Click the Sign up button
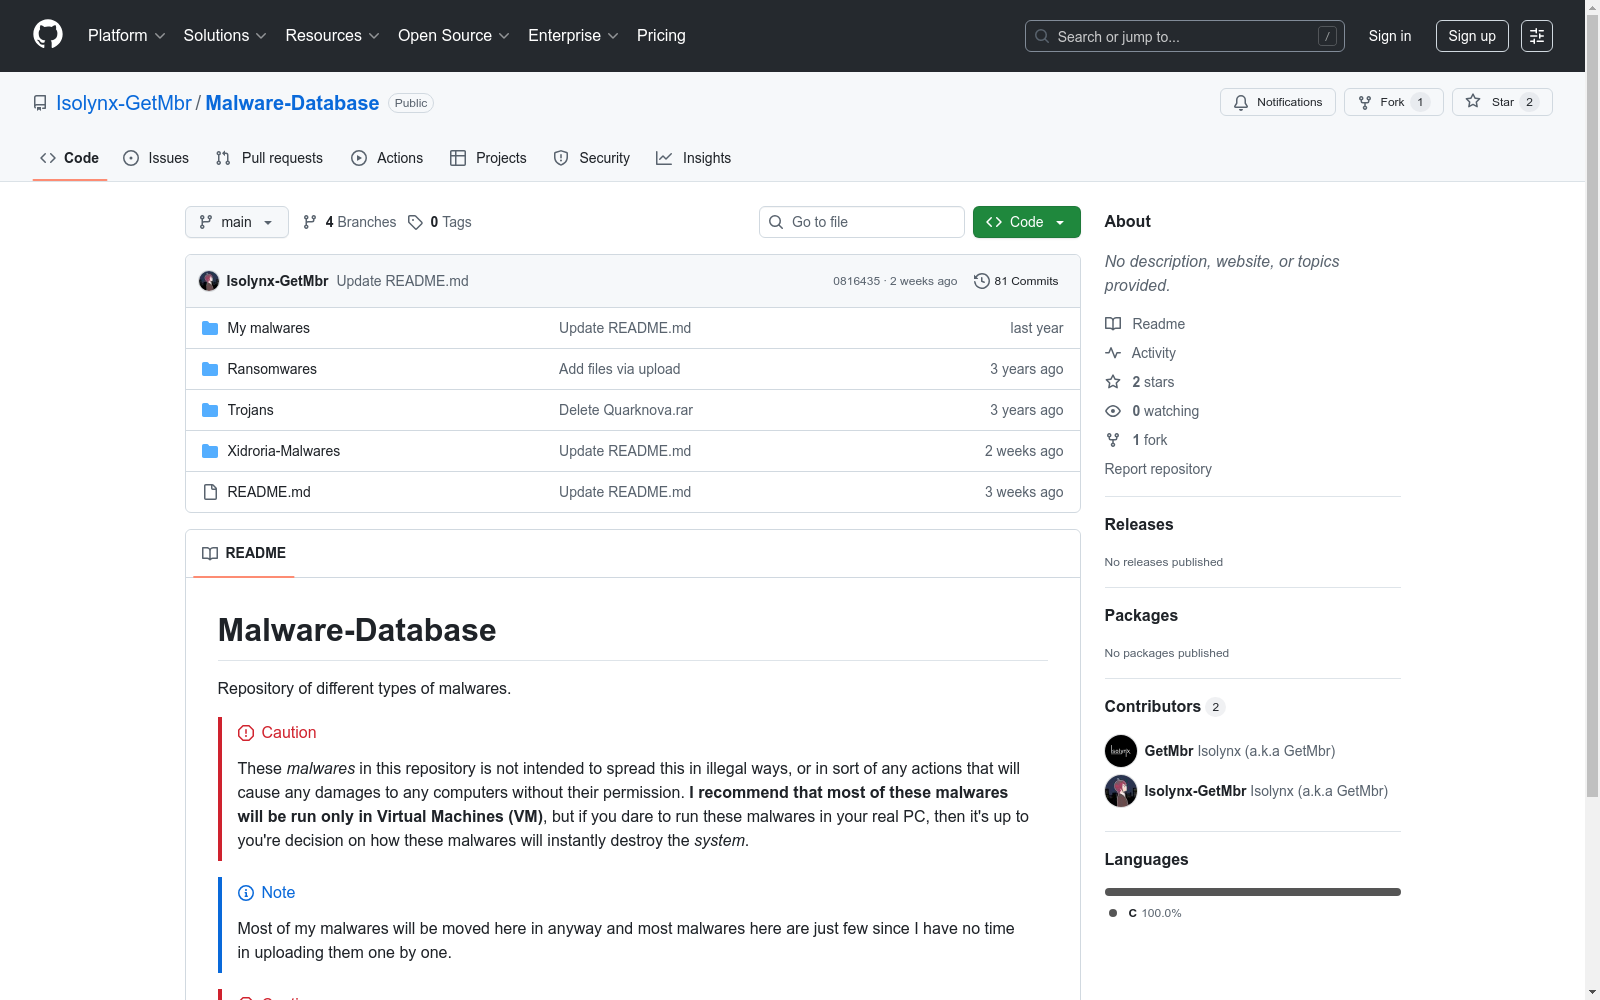The width and height of the screenshot is (1600, 1000). click(1472, 36)
